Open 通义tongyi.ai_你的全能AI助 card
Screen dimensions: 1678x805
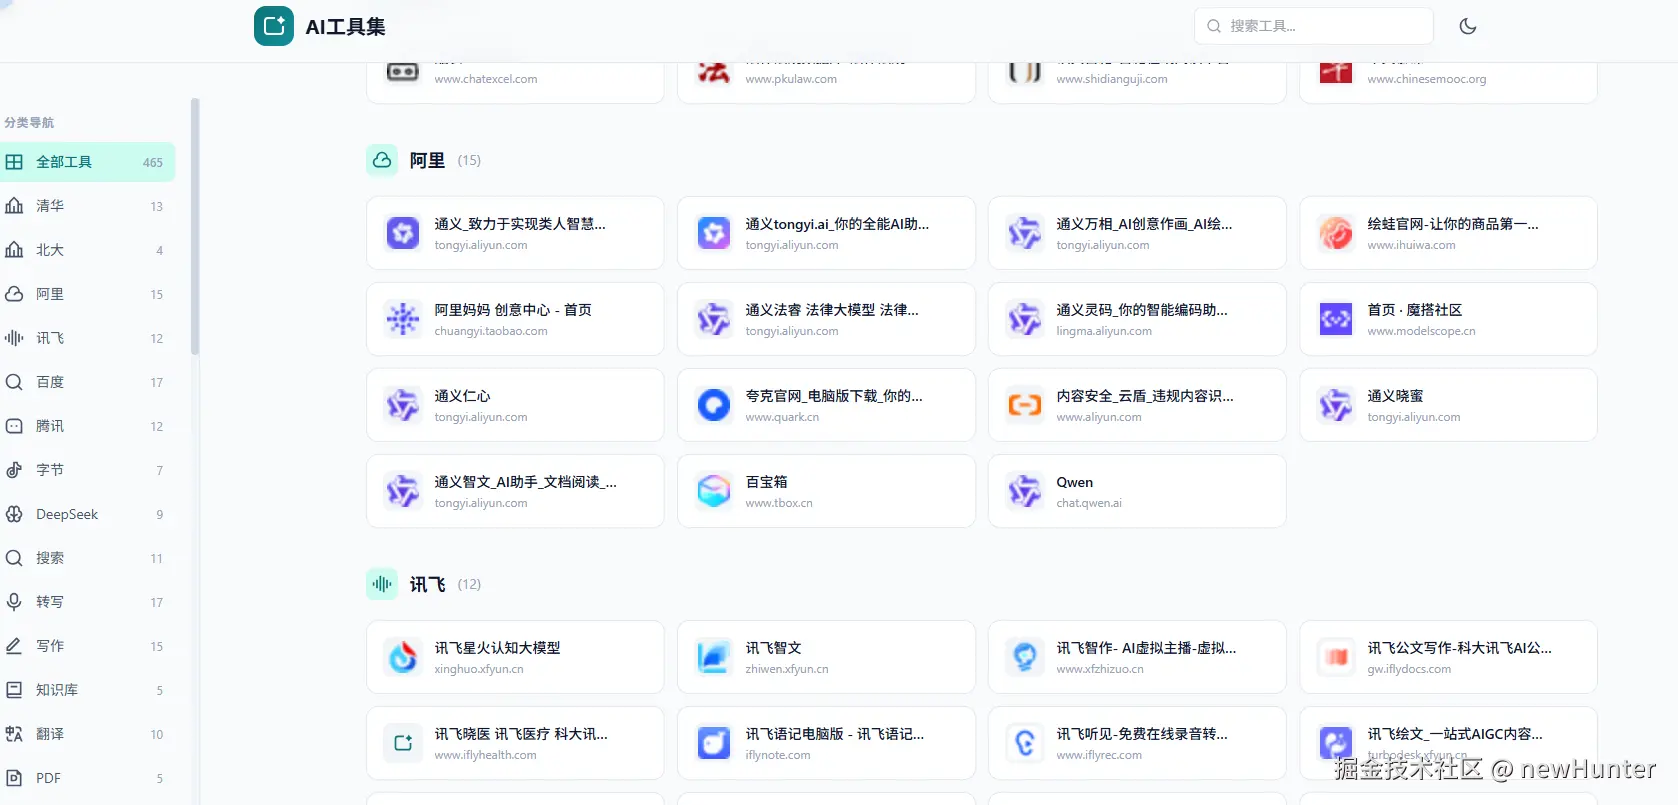(x=826, y=233)
